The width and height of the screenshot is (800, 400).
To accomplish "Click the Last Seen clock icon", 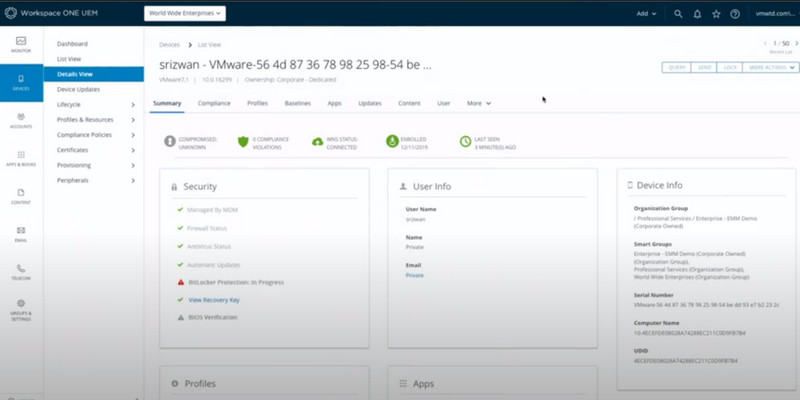I will point(465,141).
